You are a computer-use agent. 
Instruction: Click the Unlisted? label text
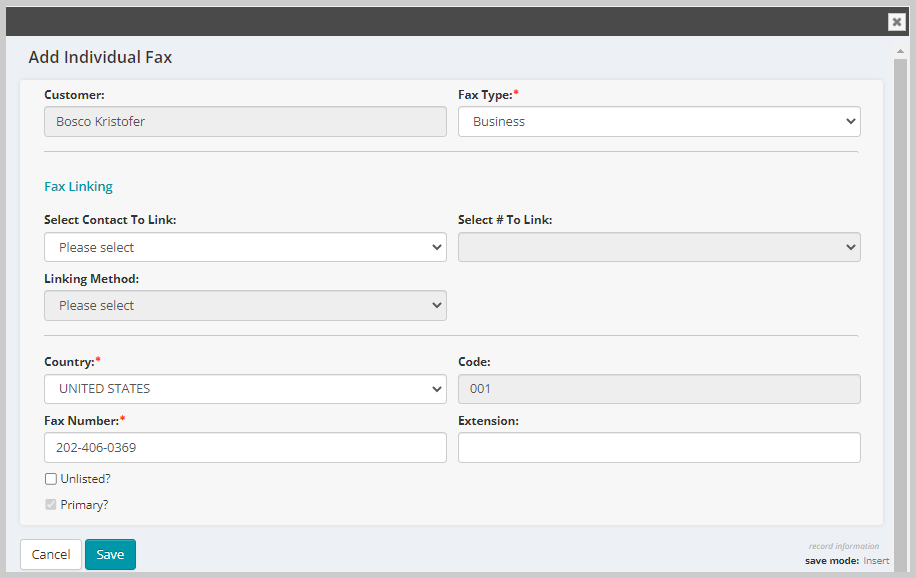pyautogui.click(x=85, y=479)
